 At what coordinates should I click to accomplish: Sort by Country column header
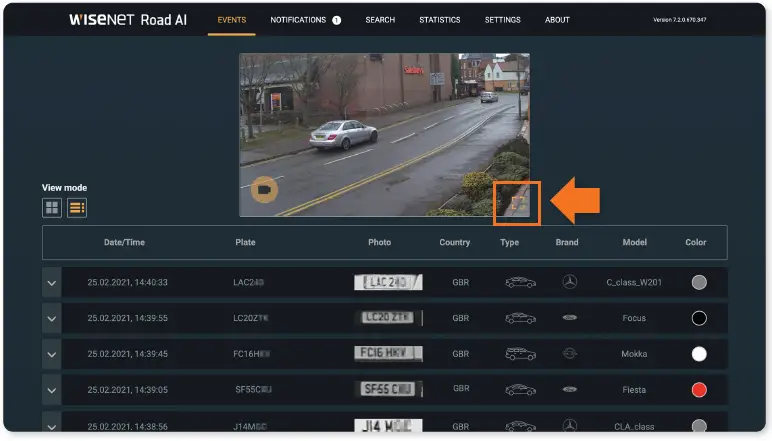[454, 242]
